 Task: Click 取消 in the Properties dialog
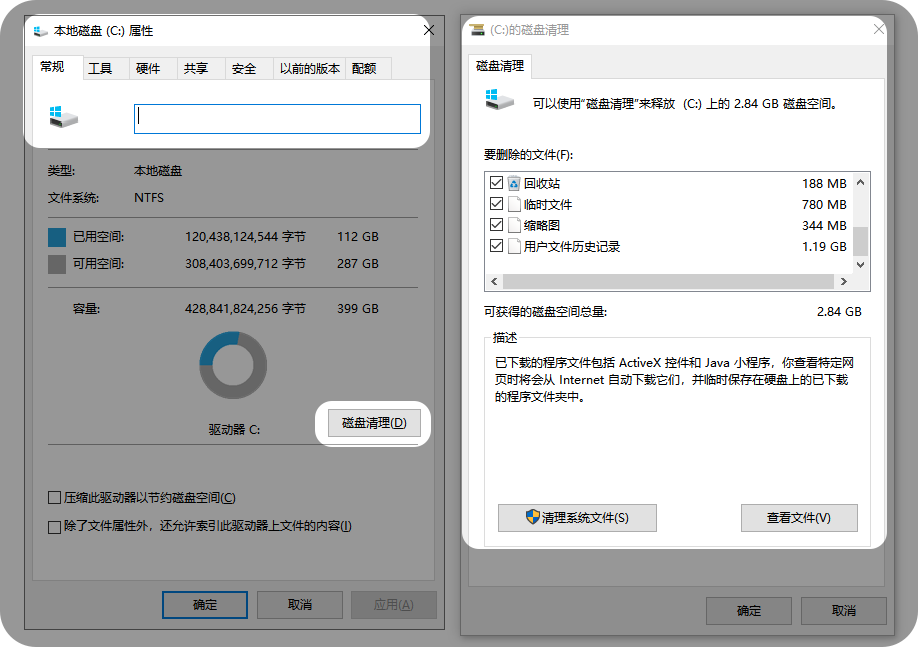300,605
